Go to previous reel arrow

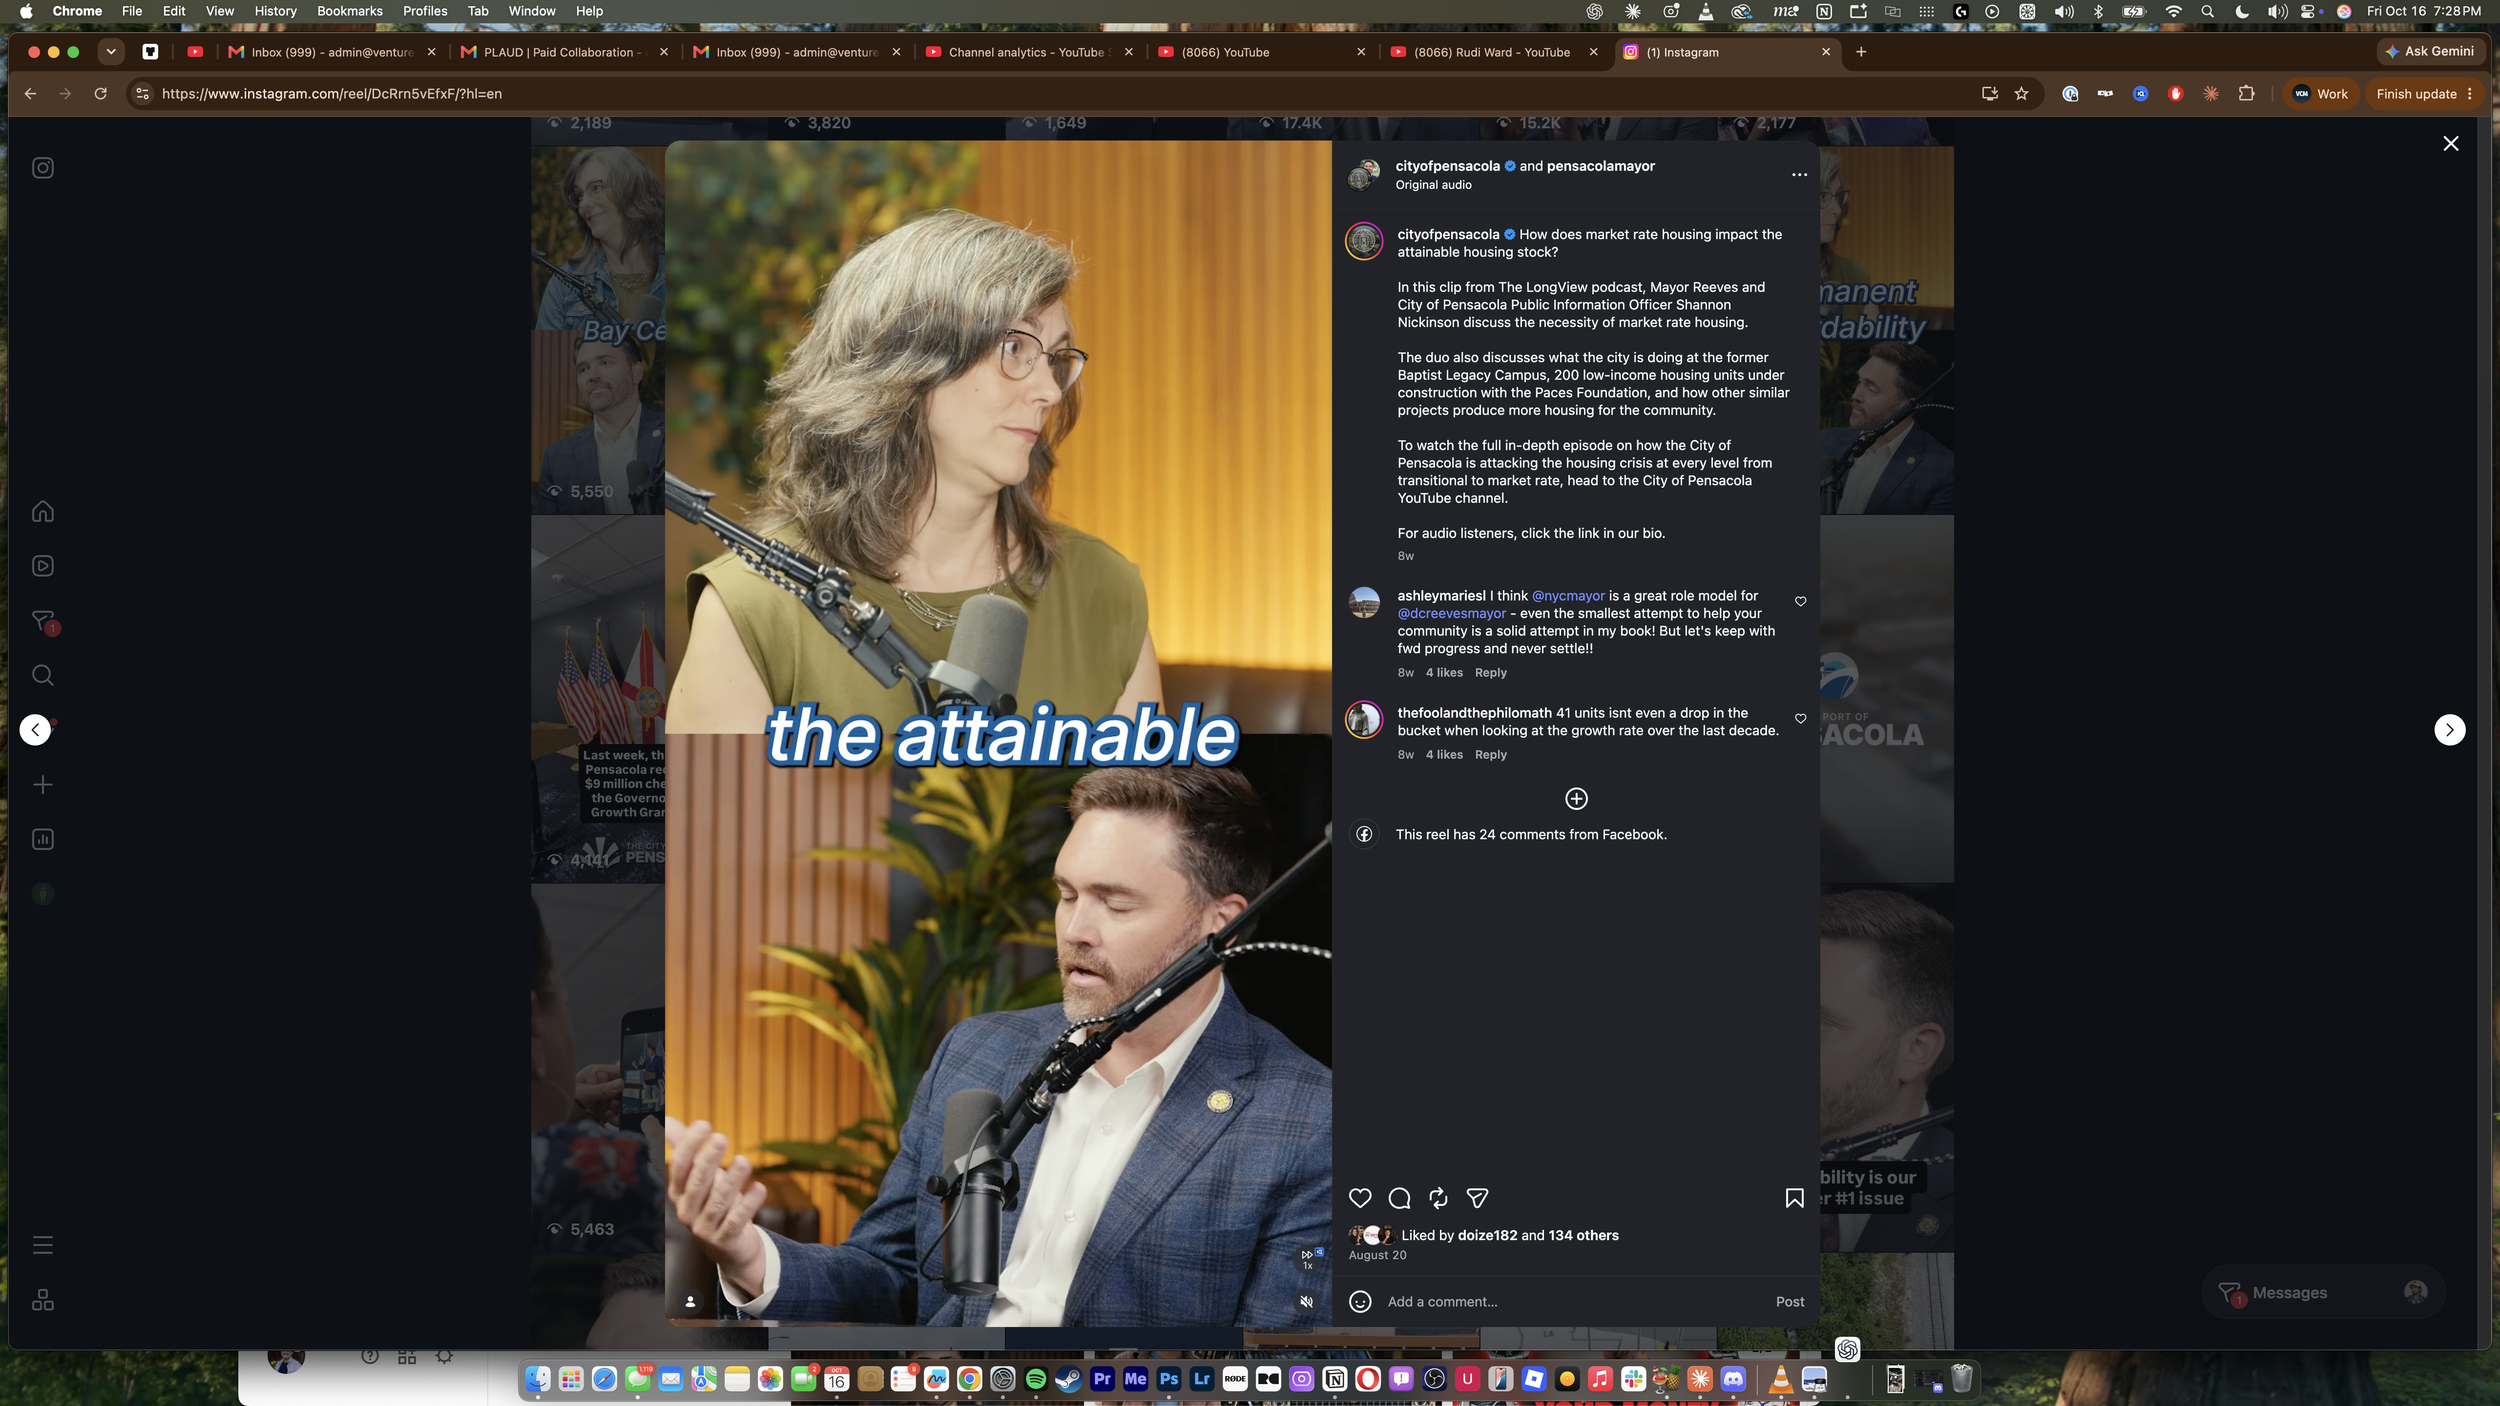[x=35, y=729]
